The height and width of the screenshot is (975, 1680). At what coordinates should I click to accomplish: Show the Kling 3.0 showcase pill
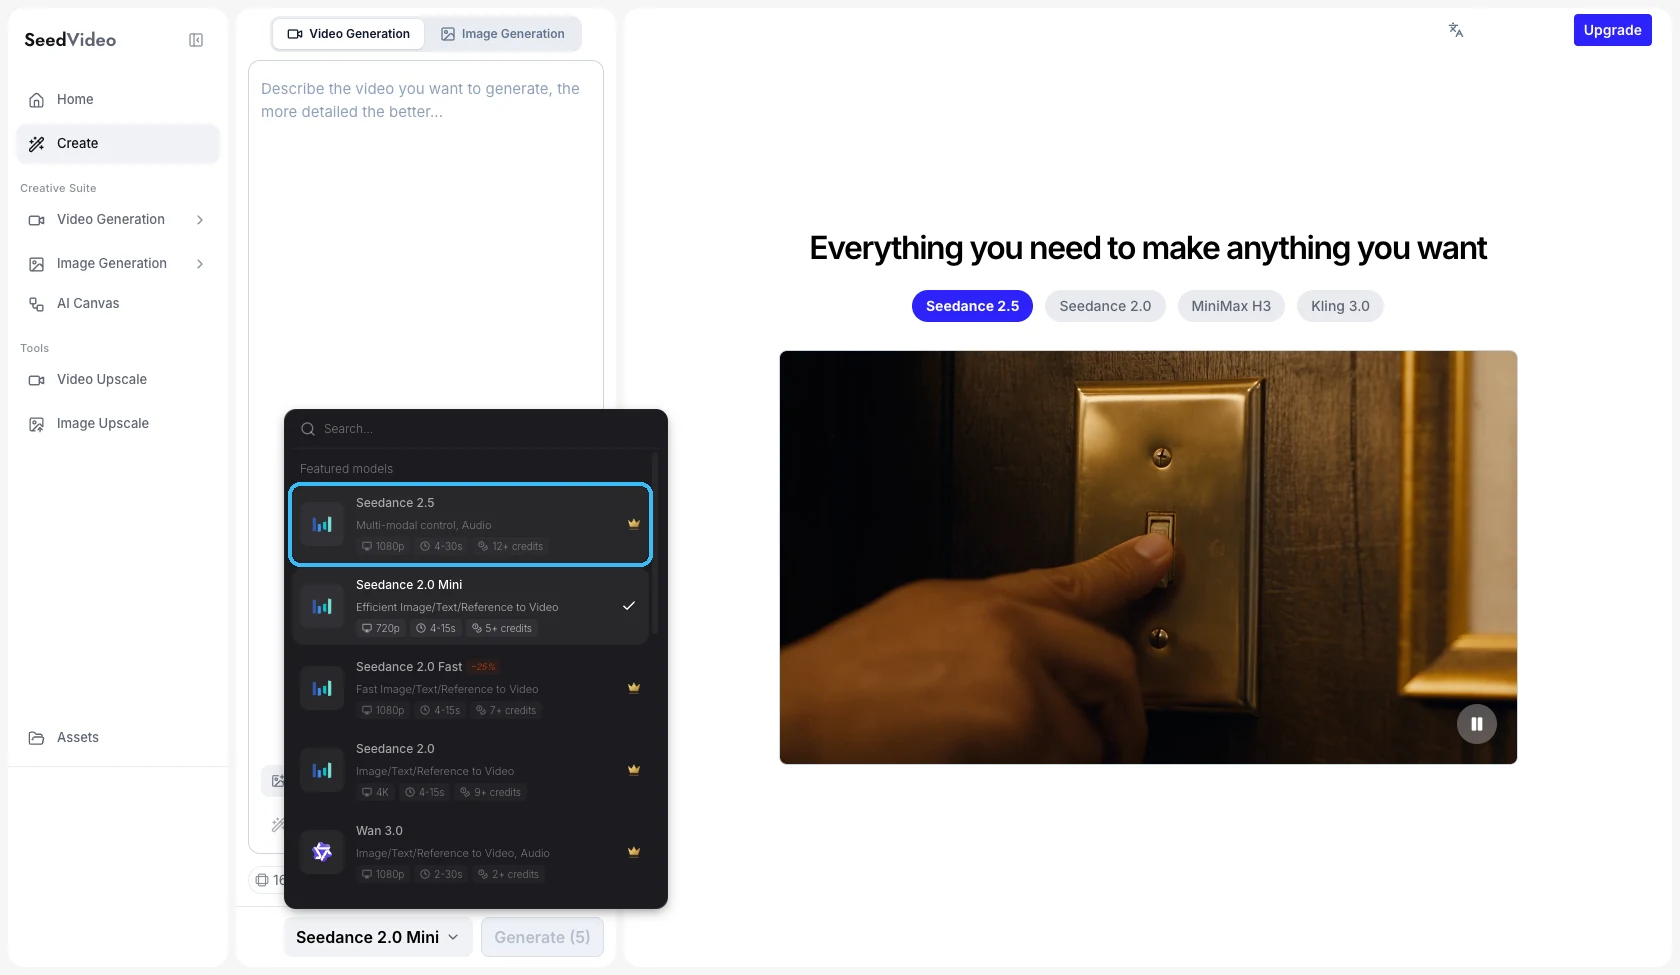1340,306
